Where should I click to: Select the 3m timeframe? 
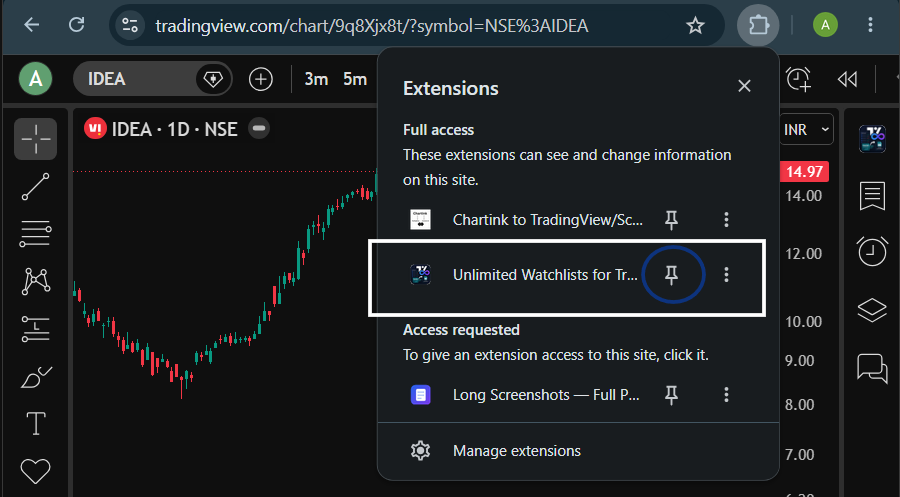coord(316,79)
